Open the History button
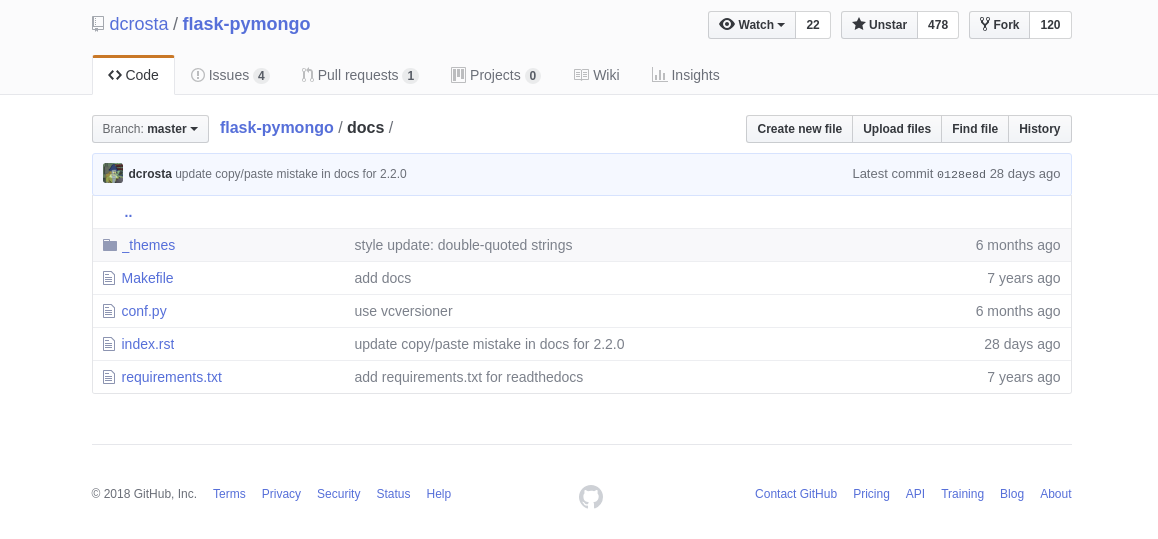The height and width of the screenshot is (539, 1158). [1040, 129]
